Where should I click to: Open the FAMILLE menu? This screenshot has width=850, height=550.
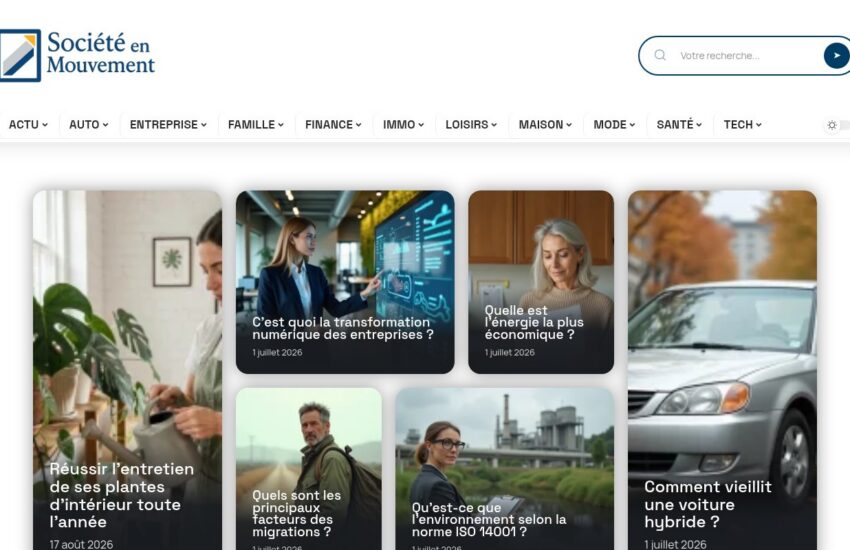pos(256,125)
